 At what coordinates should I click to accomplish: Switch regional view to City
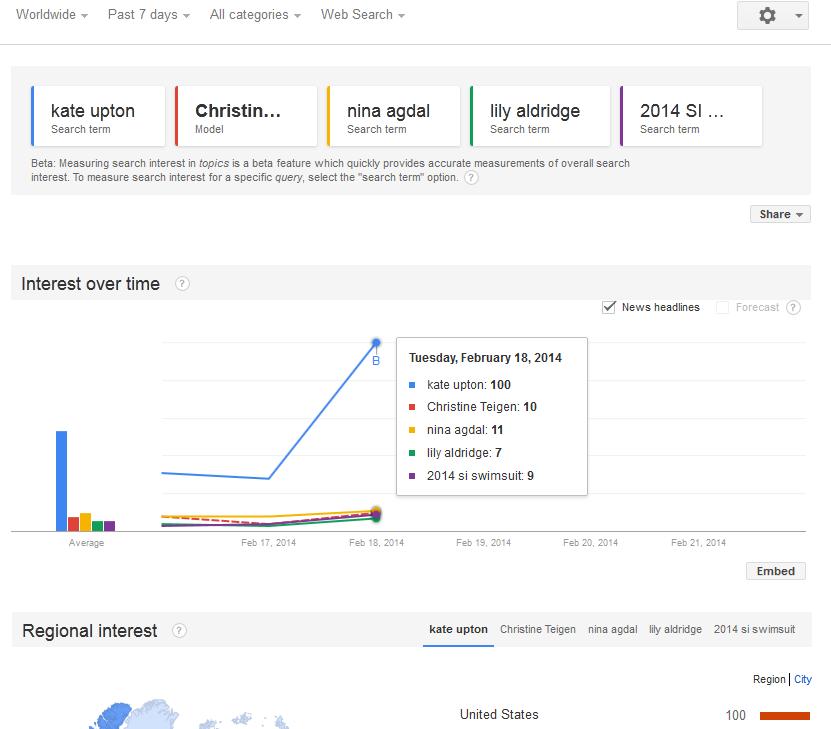803,680
